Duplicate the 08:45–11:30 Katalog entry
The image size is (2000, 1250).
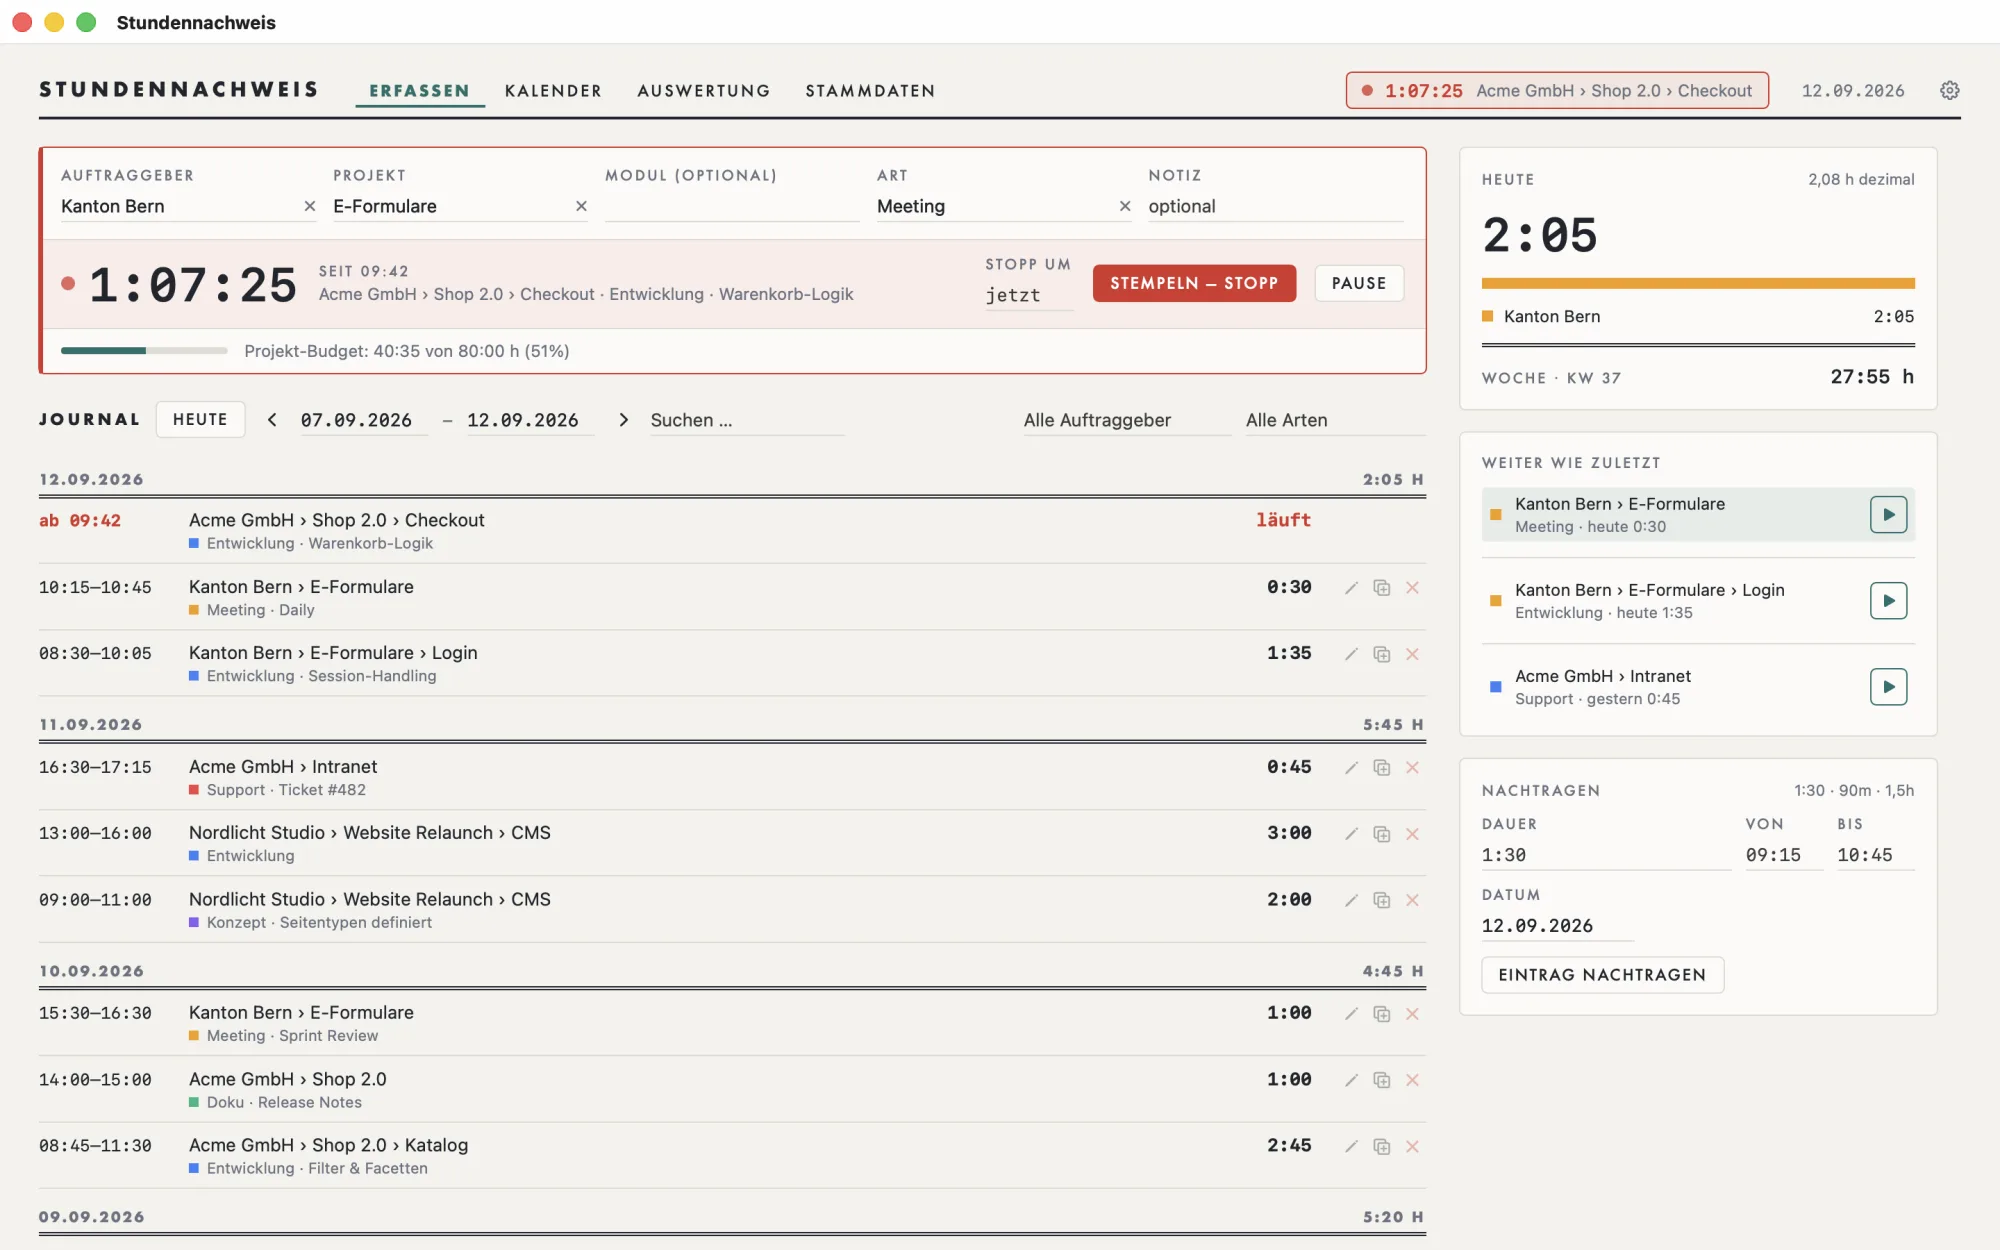click(1382, 1146)
